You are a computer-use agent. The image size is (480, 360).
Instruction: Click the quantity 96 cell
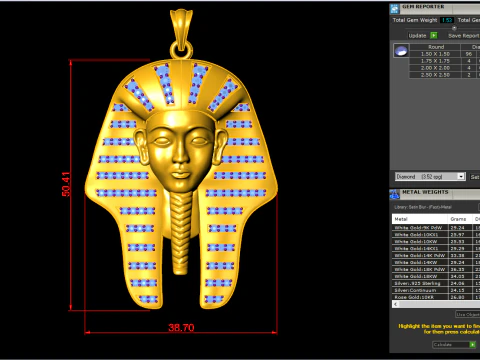pos(469,54)
